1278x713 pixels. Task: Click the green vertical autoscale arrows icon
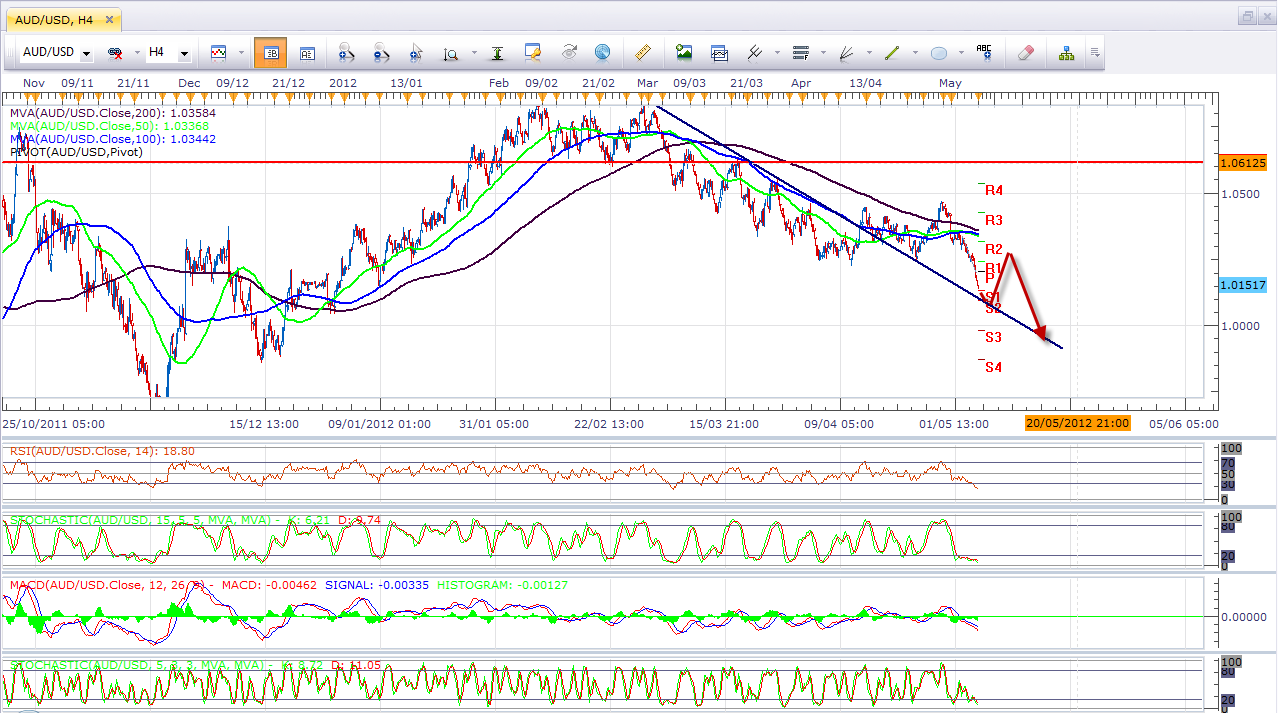(498, 52)
